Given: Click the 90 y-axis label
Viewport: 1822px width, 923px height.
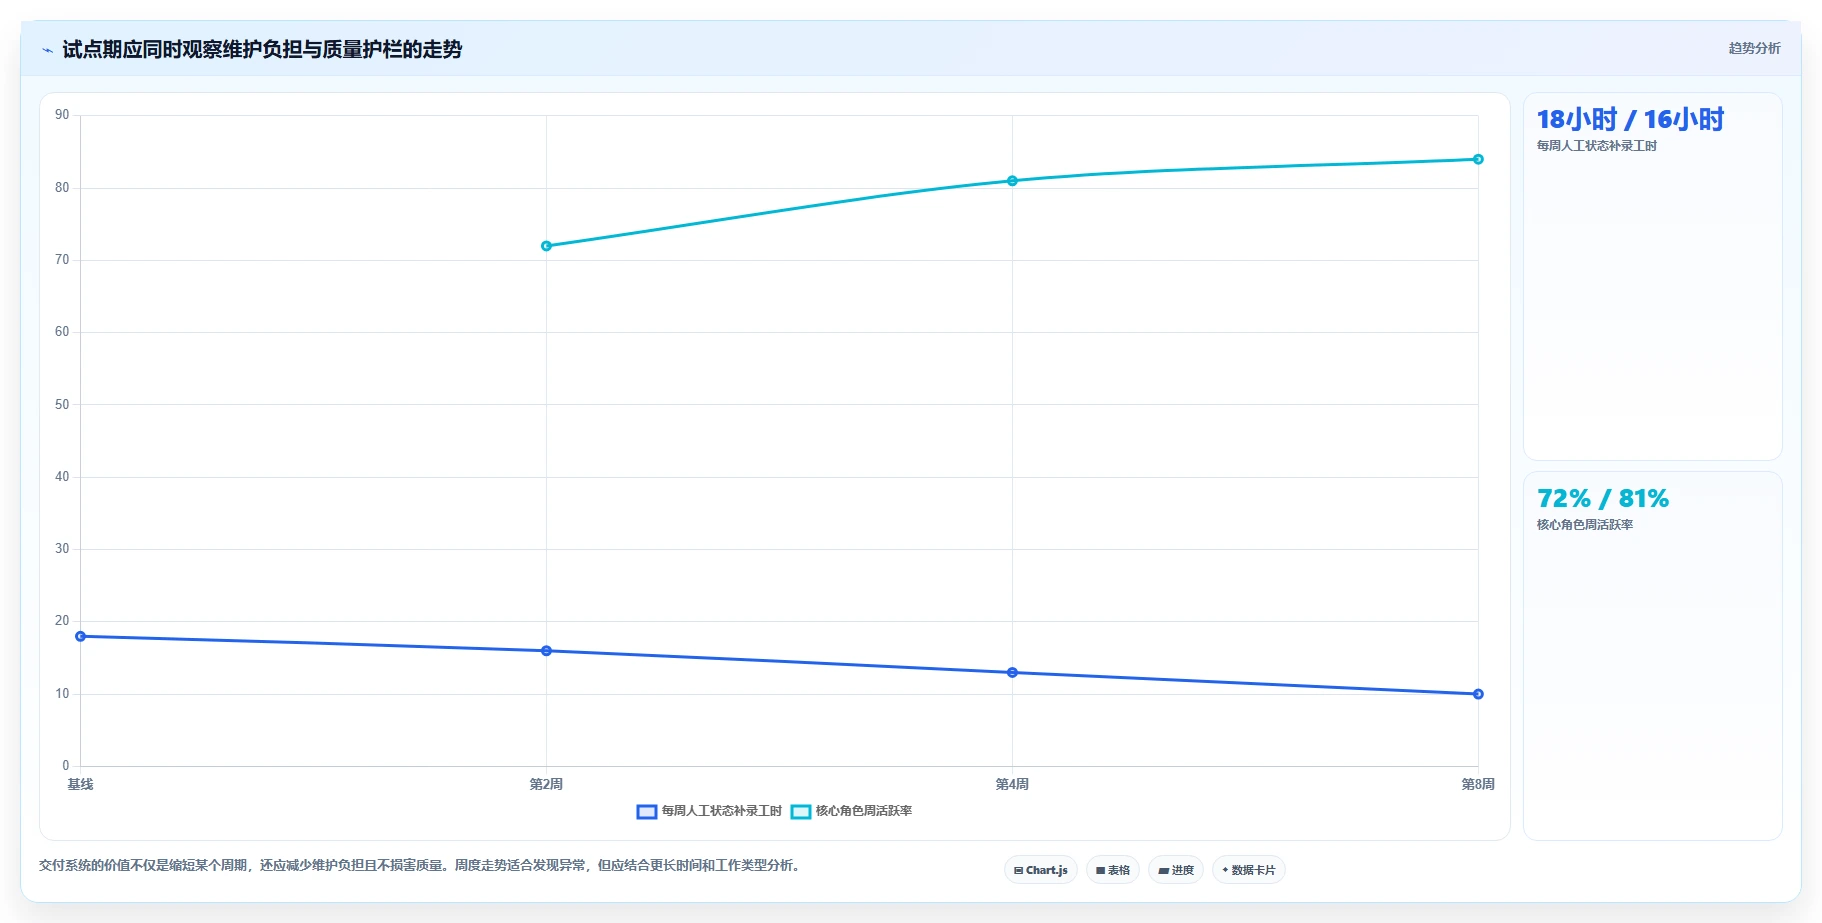Looking at the screenshot, I should [62, 115].
